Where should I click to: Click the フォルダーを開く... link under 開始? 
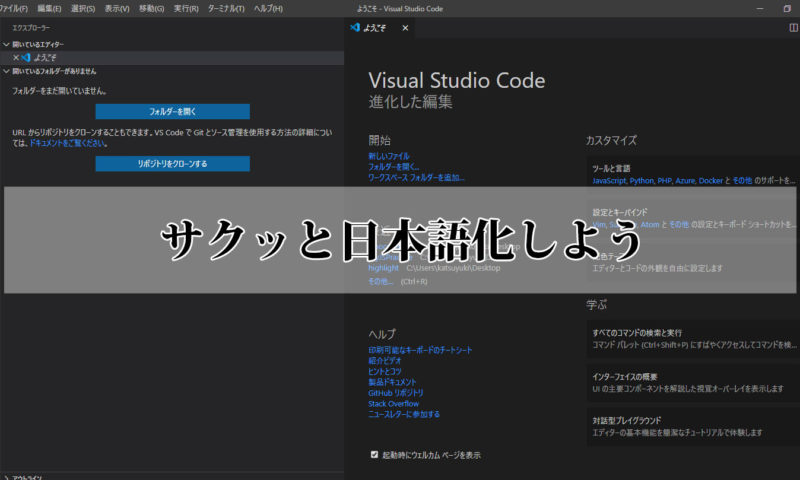pyautogui.click(x=393, y=167)
